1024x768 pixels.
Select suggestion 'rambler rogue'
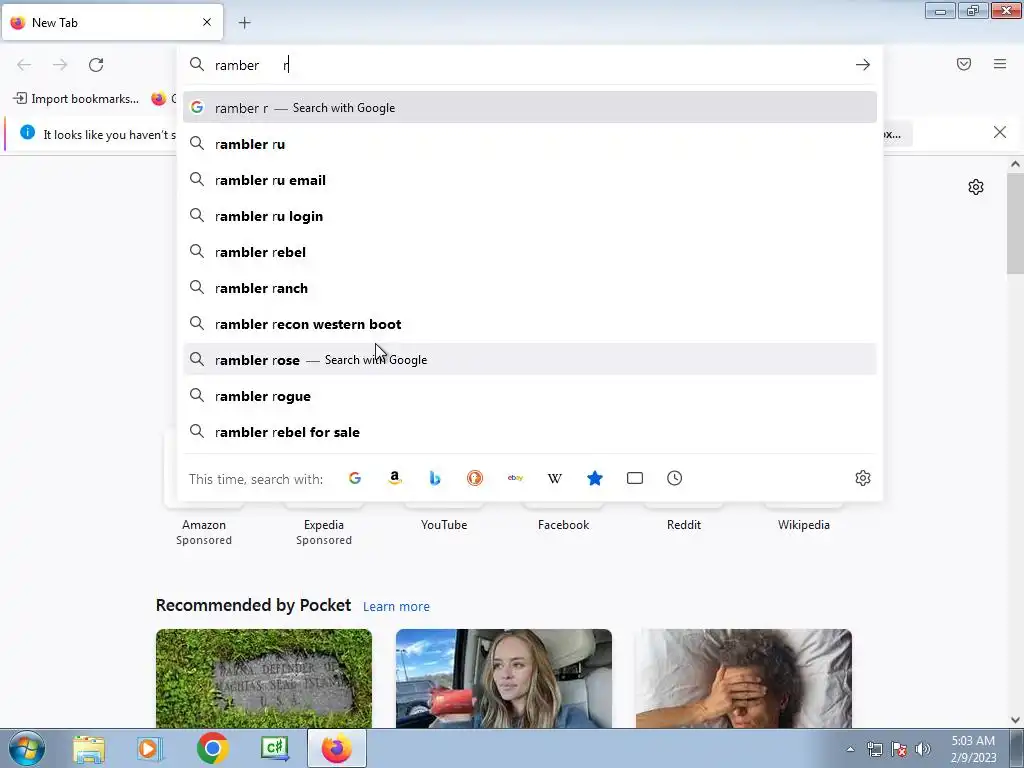click(x=530, y=396)
